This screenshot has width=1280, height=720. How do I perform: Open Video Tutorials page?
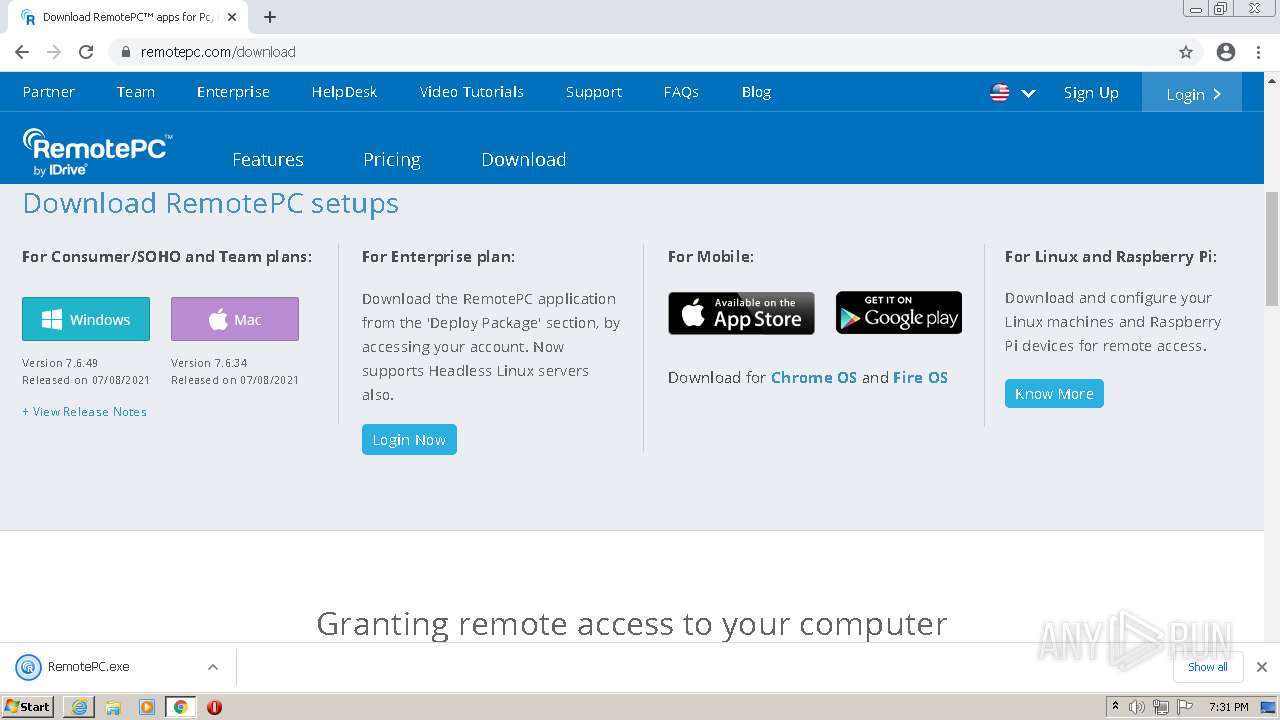click(472, 92)
